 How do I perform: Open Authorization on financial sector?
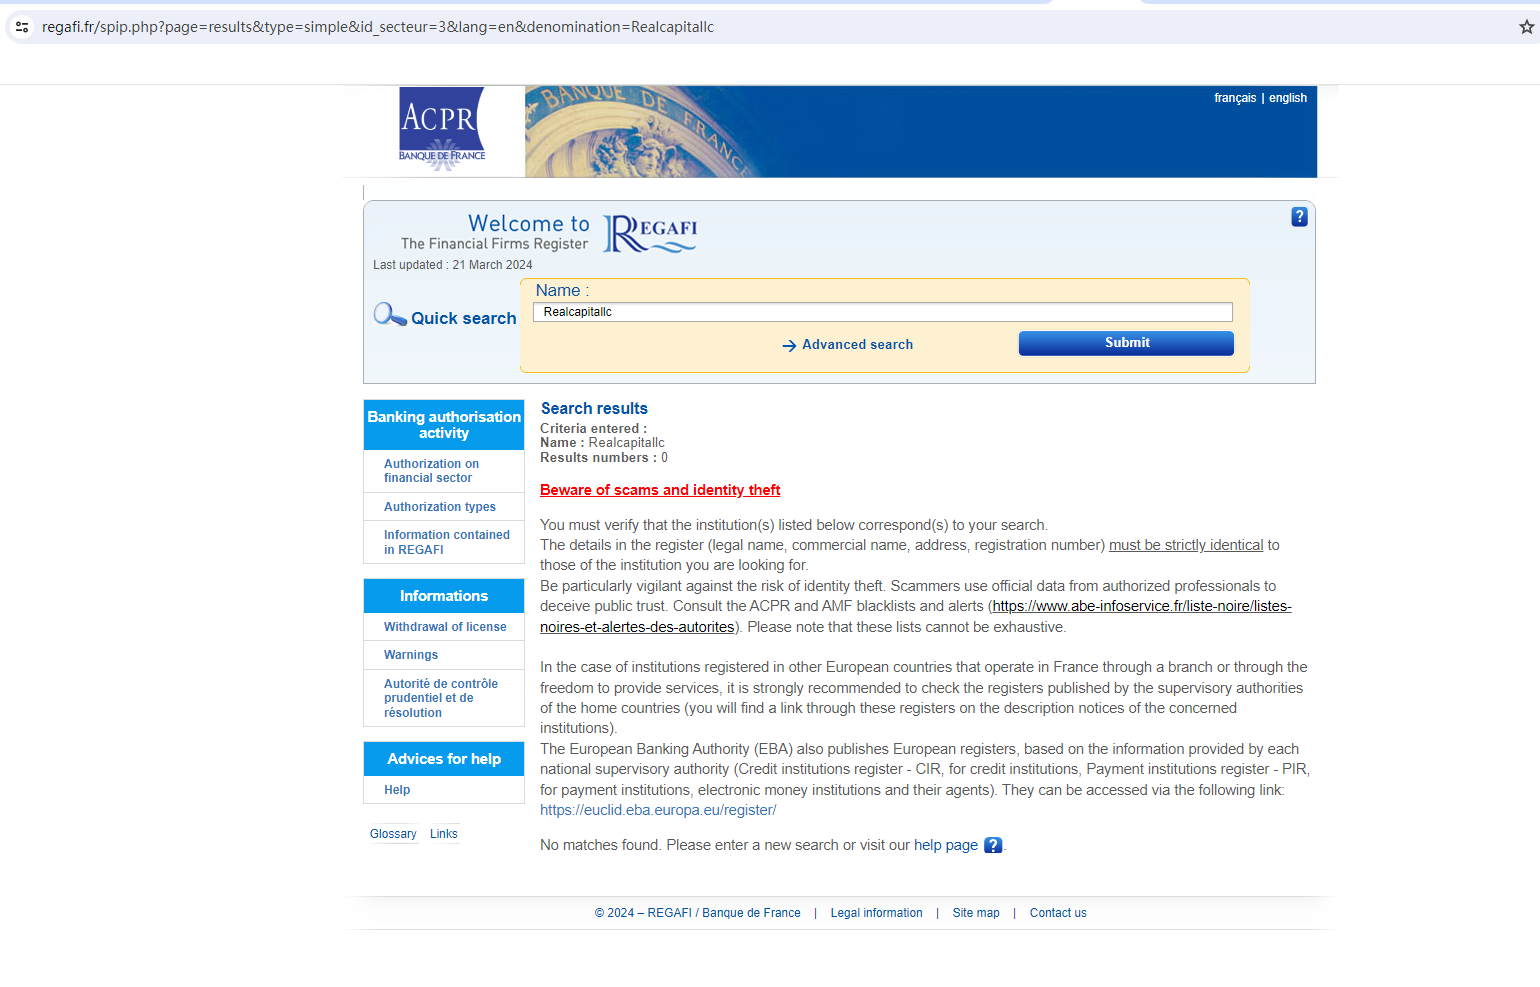431,471
